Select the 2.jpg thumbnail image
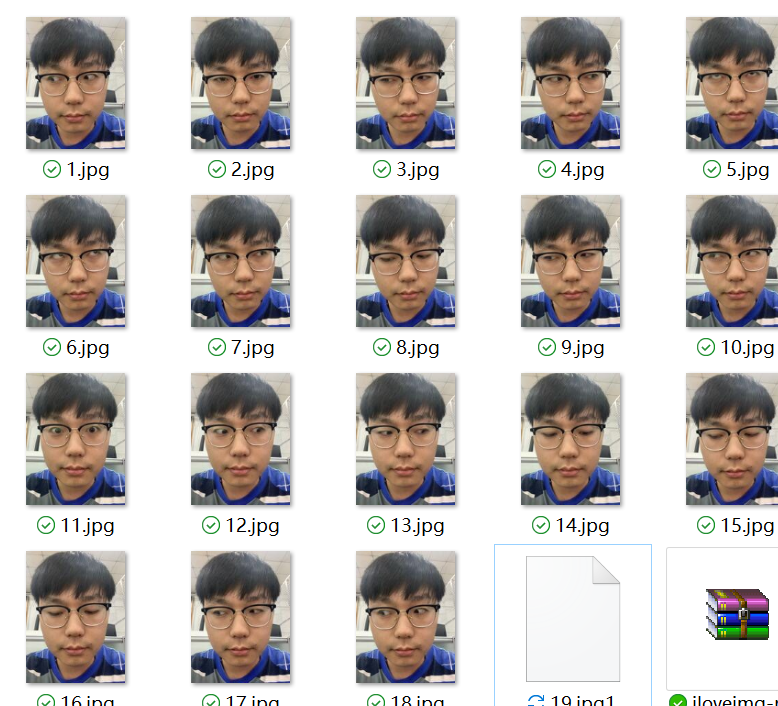The width and height of the screenshot is (778, 706). click(241, 83)
